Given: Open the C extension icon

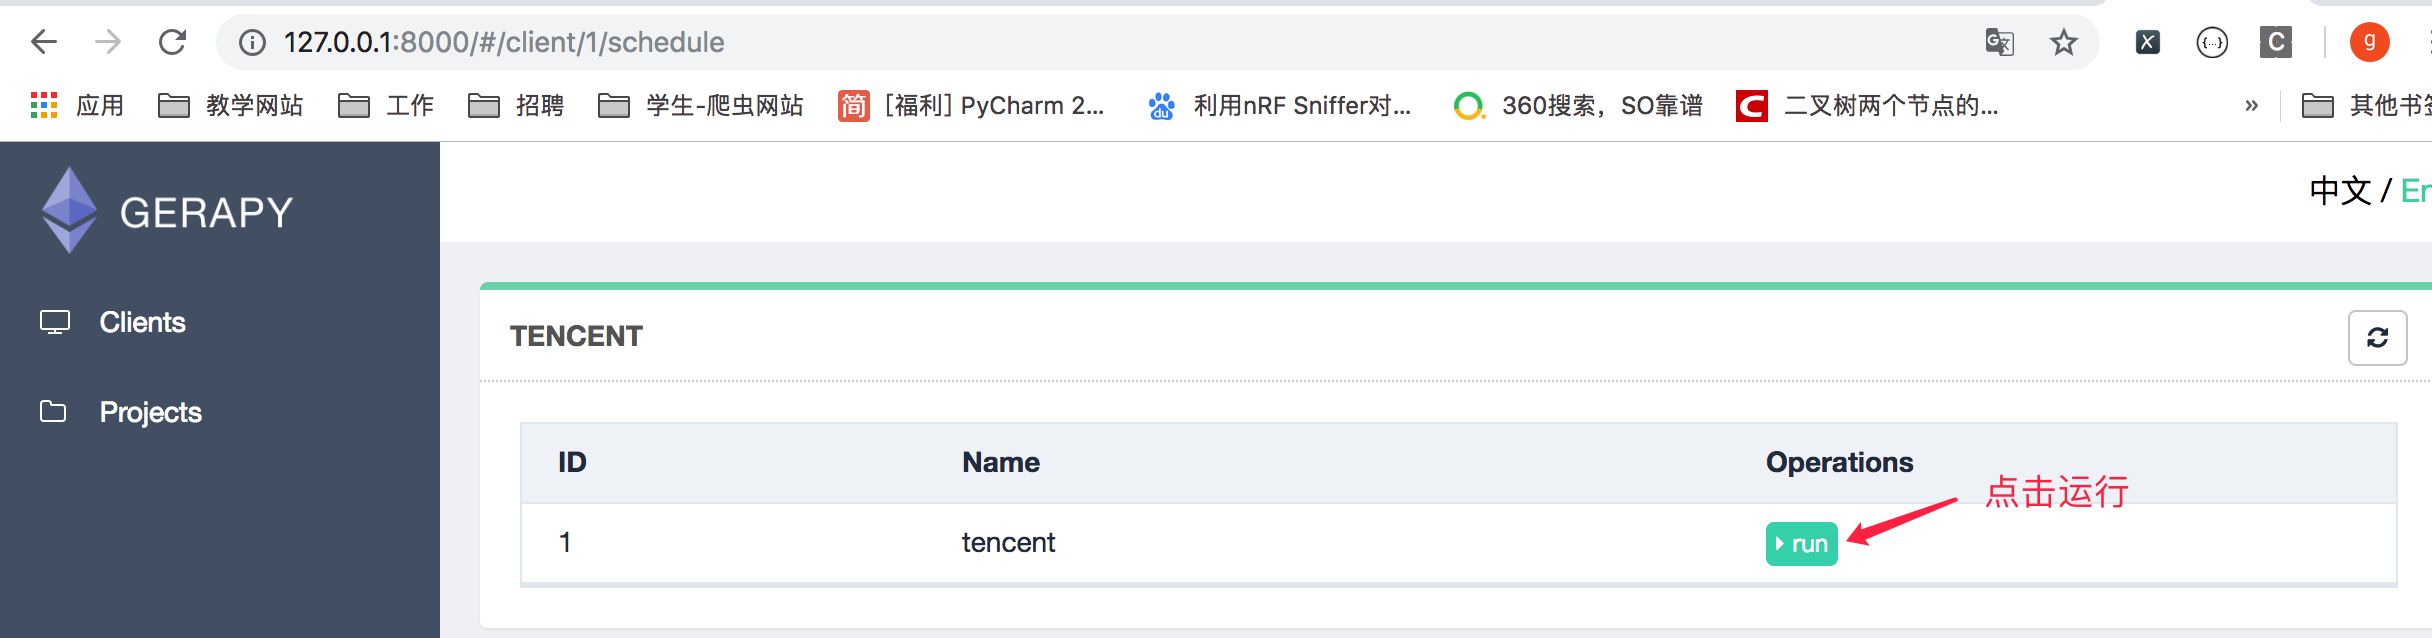Looking at the screenshot, I should click(x=2275, y=42).
